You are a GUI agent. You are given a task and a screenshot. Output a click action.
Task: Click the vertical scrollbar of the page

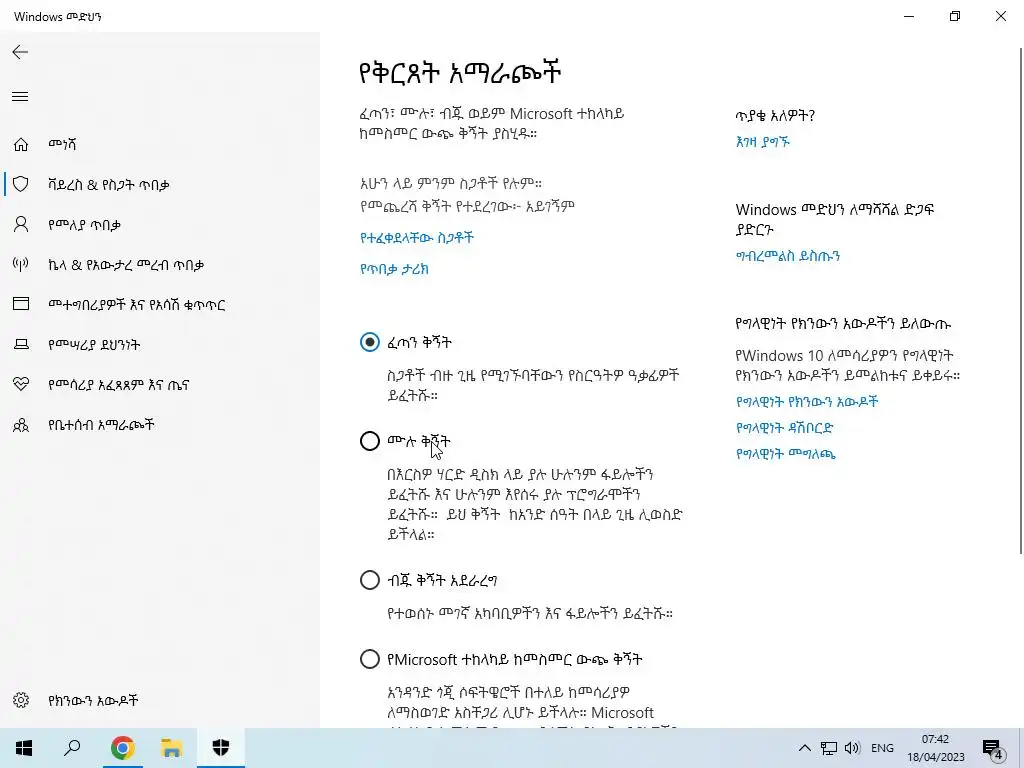tap(1020, 300)
